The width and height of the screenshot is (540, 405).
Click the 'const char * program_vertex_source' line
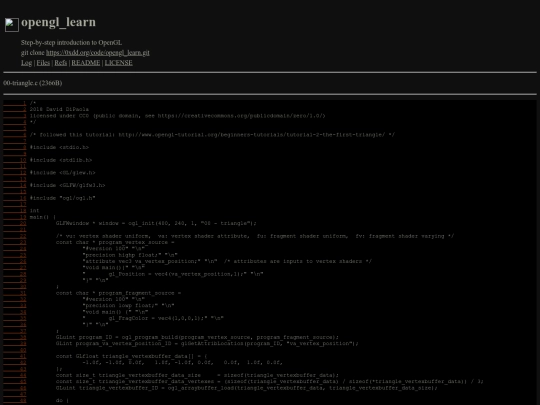pyautogui.click(x=115, y=242)
